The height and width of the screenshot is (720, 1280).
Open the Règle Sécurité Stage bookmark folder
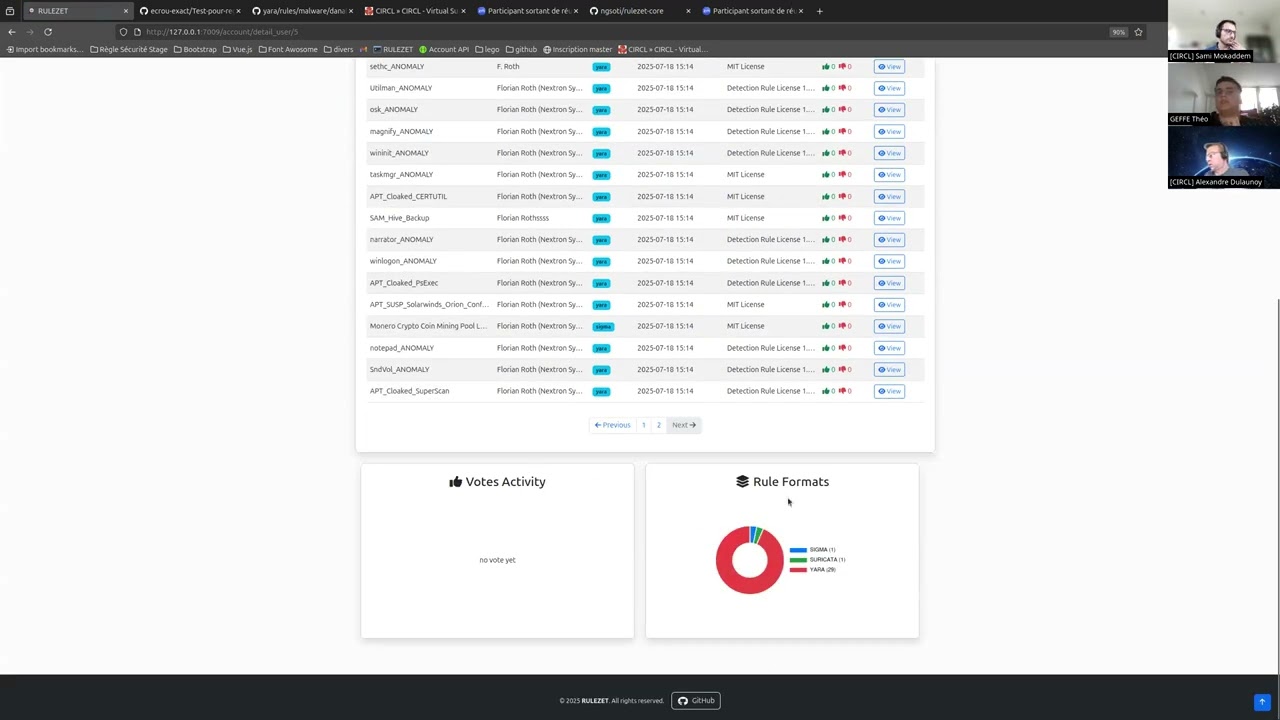tap(129, 49)
